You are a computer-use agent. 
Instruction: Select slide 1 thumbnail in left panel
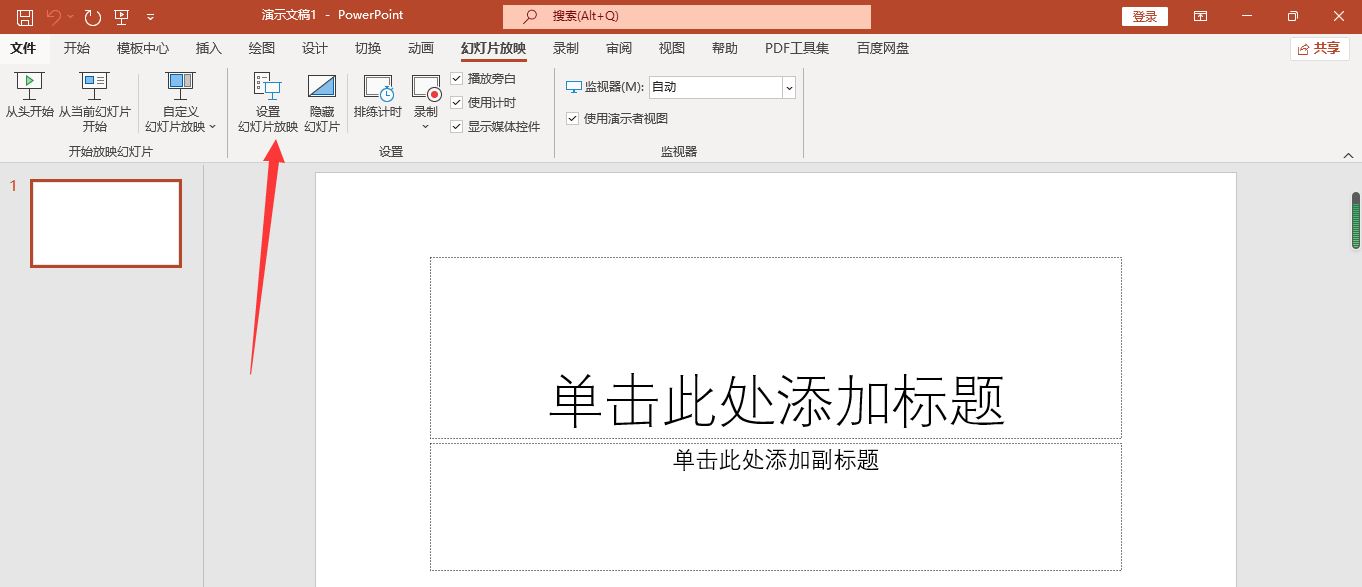pos(106,224)
